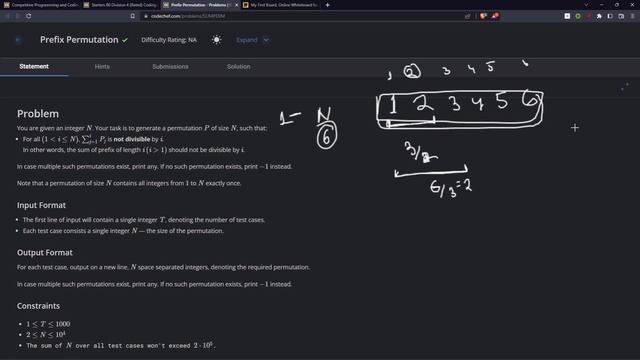The image size is (640, 360).
Task: Go back with the browser back arrow
Action: tap(7, 16)
